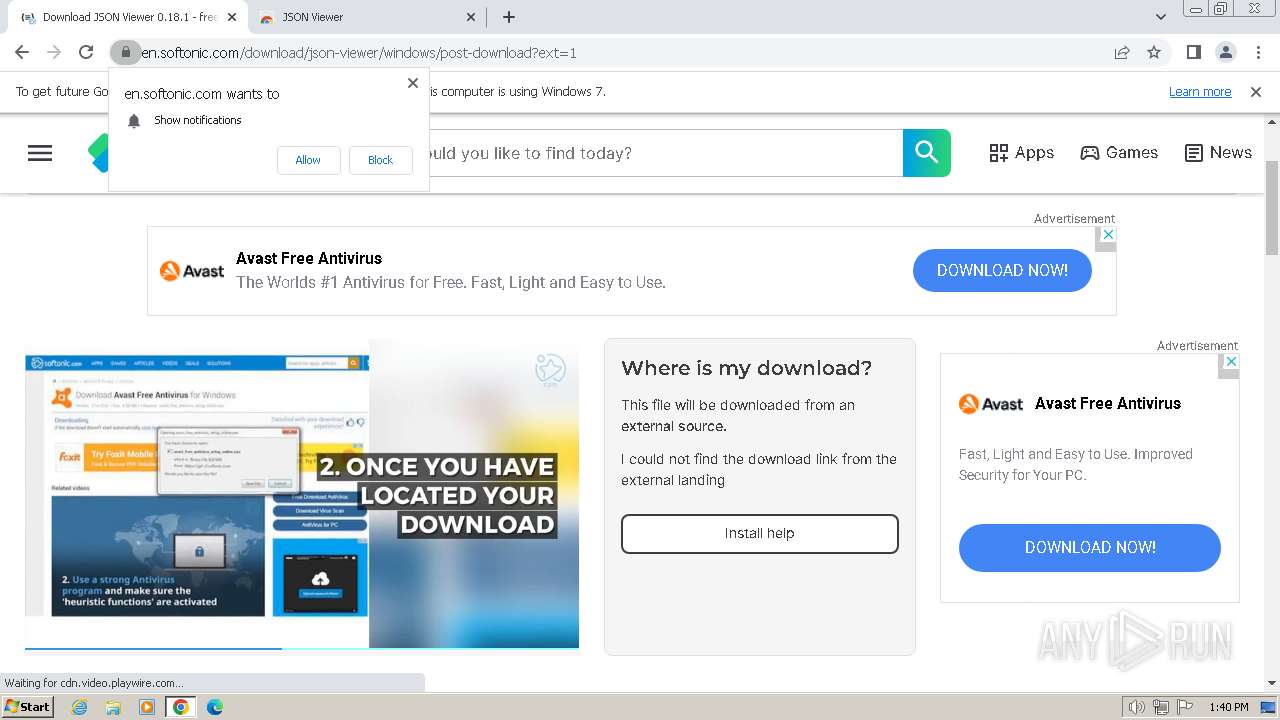1280x720 pixels.
Task: Click the video progress bar
Action: 302,649
